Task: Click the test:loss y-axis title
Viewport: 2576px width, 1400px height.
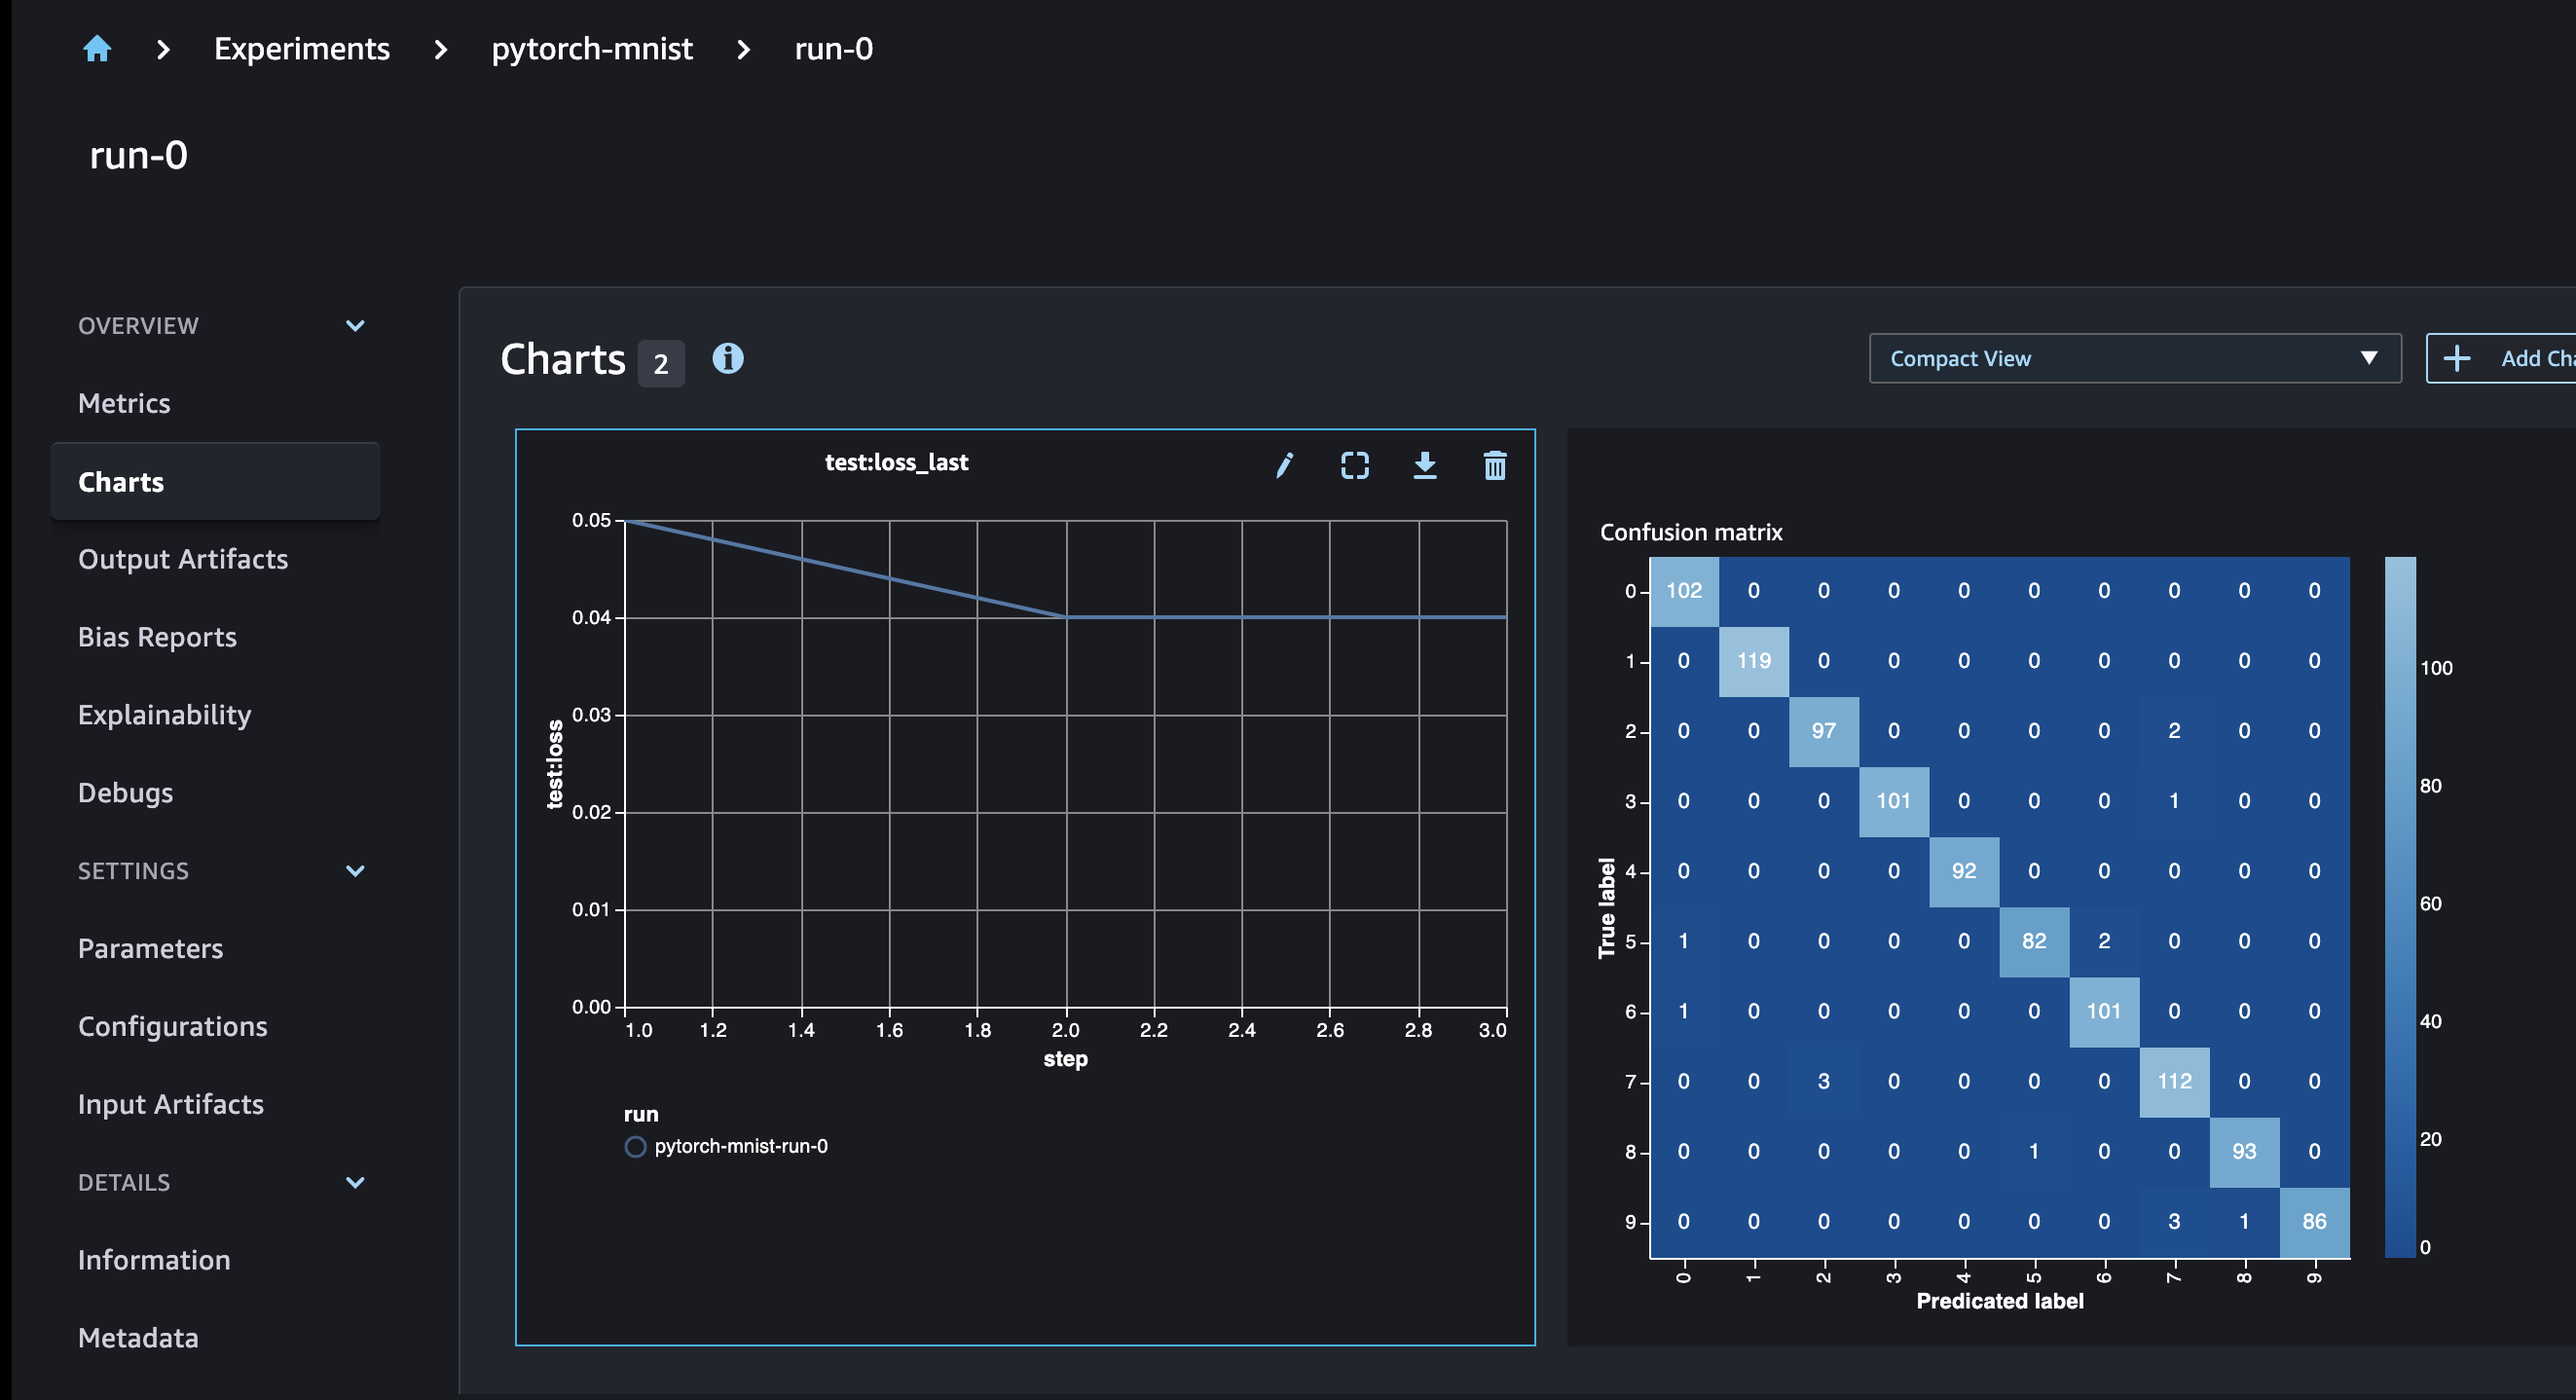Action: pos(555,764)
